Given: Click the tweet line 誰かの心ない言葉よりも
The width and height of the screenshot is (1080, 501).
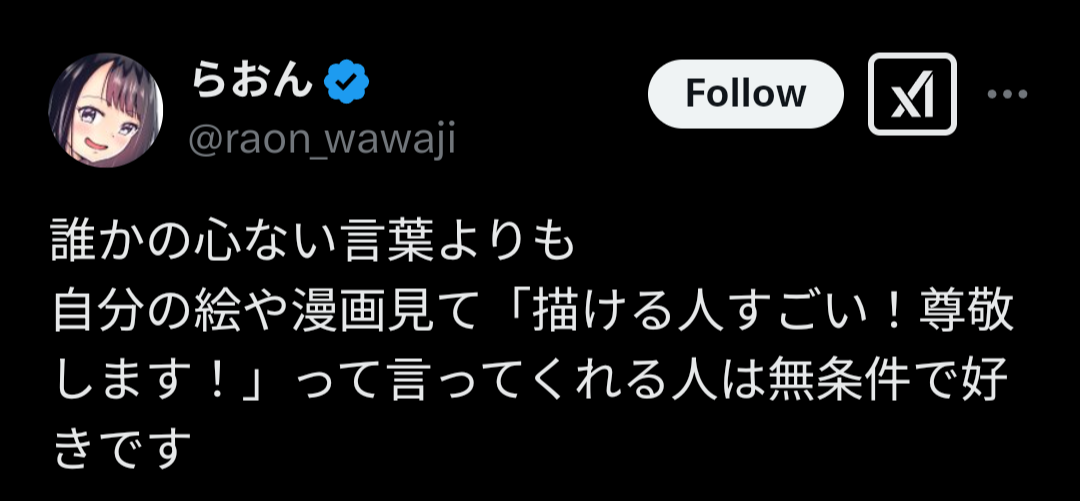Looking at the screenshot, I should (x=312, y=247).
